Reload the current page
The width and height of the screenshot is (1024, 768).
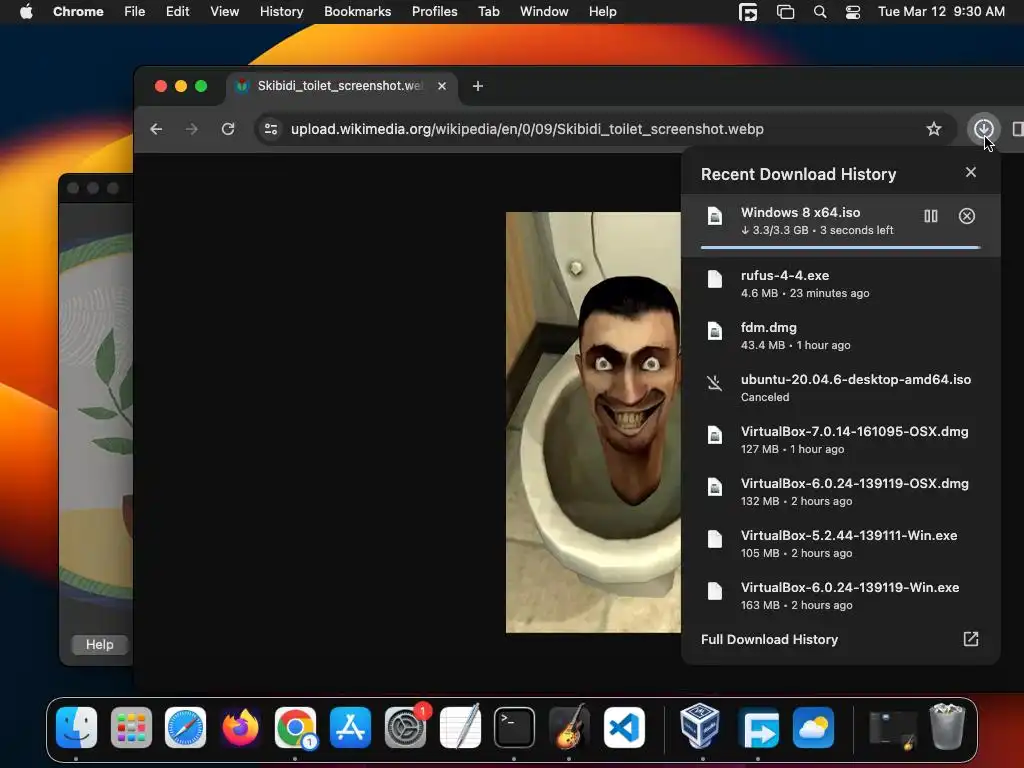coord(228,129)
